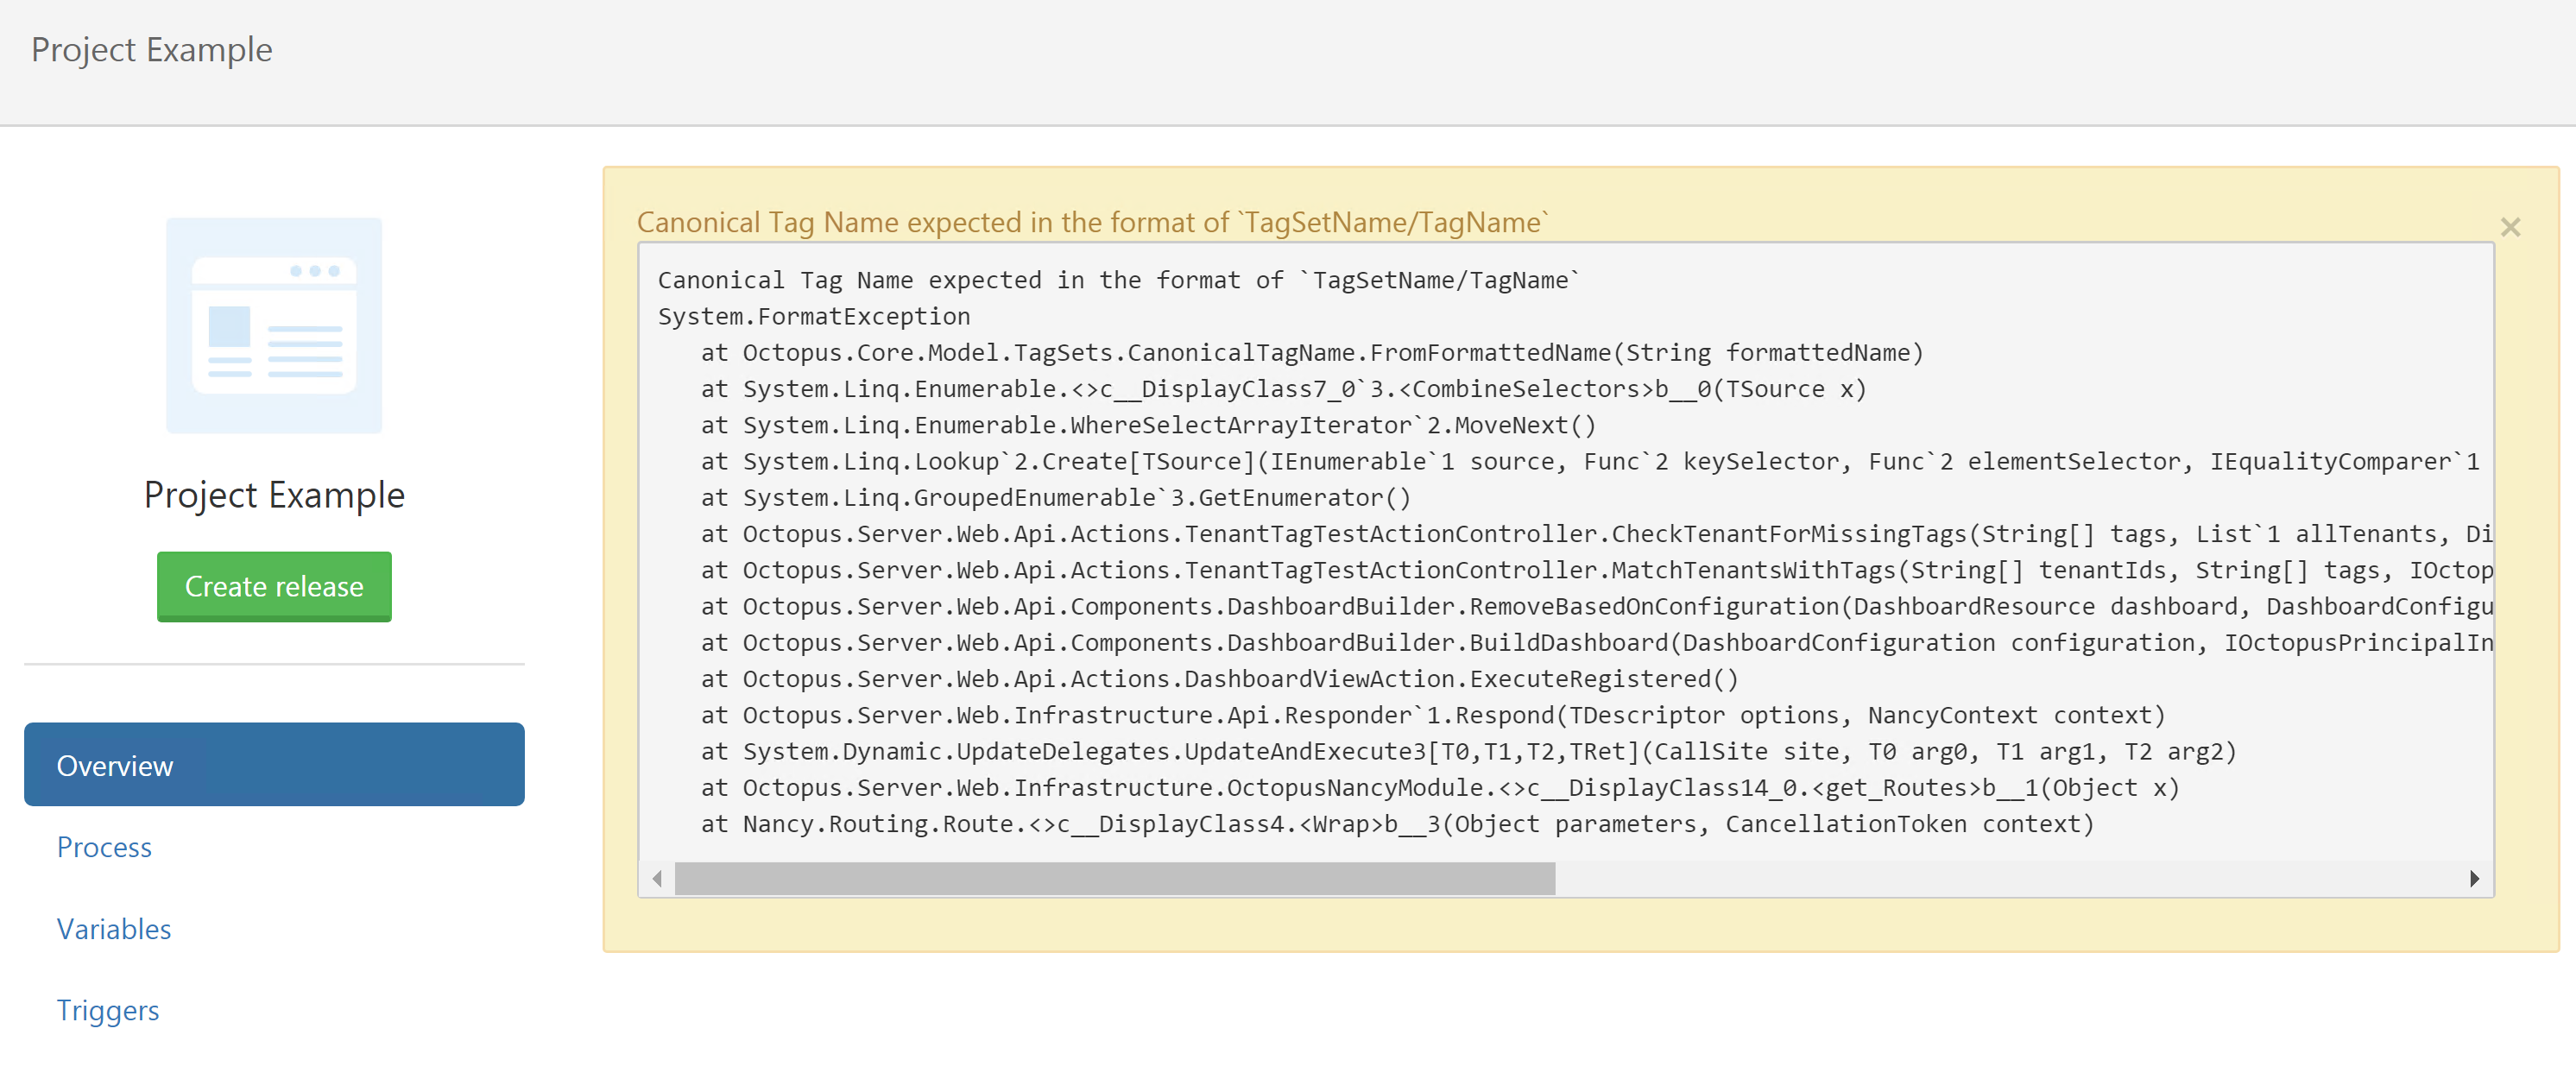Open the Process section
2576x1079 pixels.
point(104,847)
